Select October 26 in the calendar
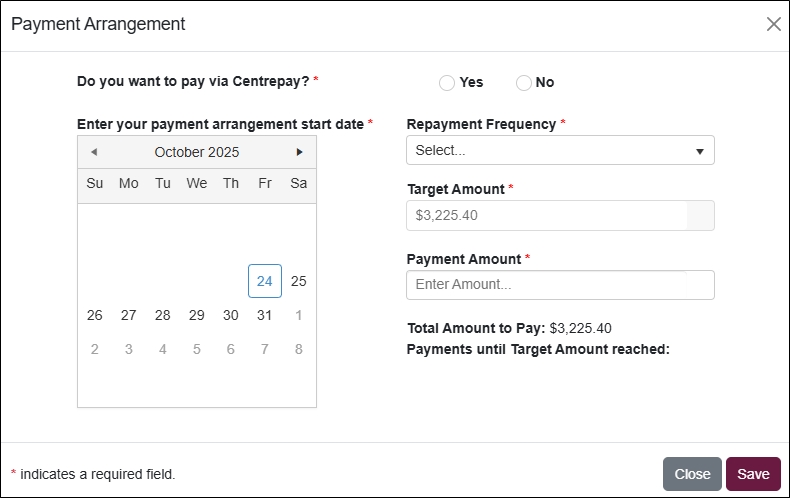Image resolution: width=790 pixels, height=498 pixels. point(95,315)
